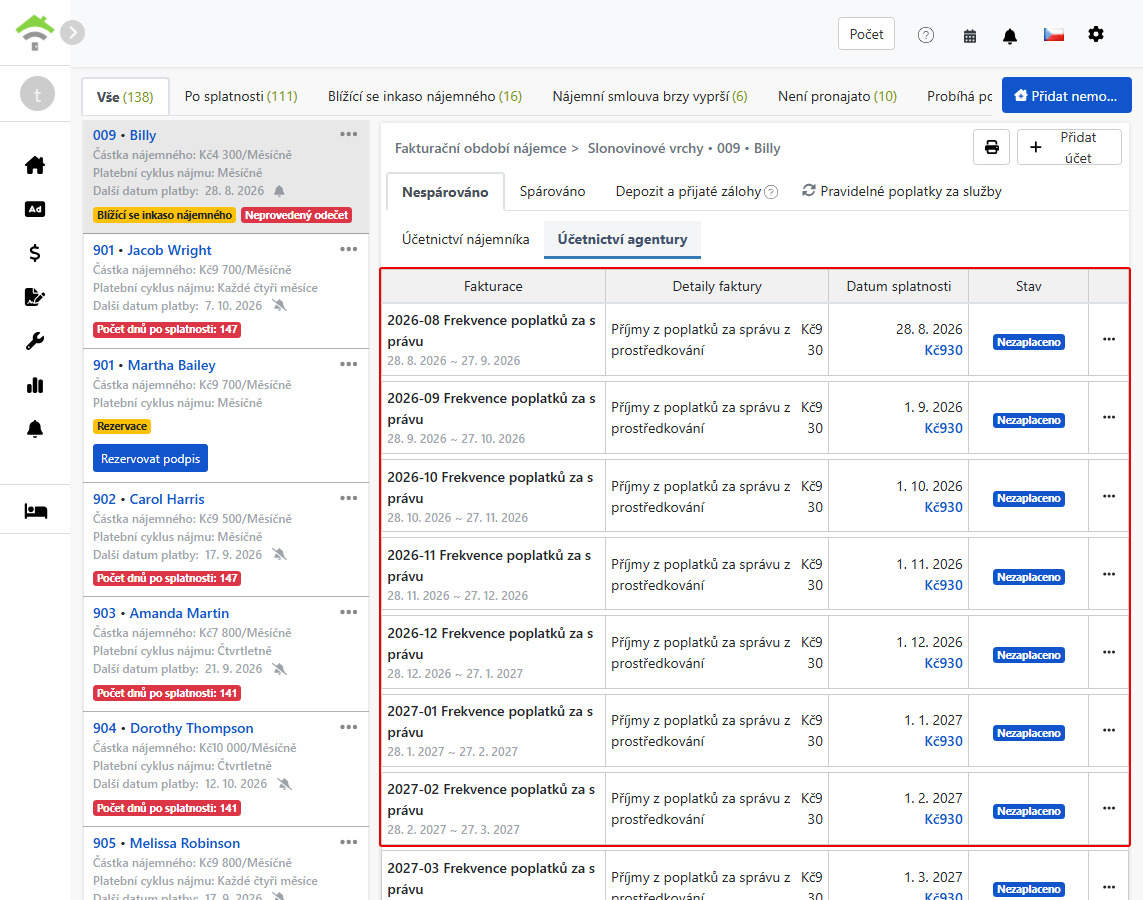Open the calendar icon in top bar

click(x=970, y=36)
